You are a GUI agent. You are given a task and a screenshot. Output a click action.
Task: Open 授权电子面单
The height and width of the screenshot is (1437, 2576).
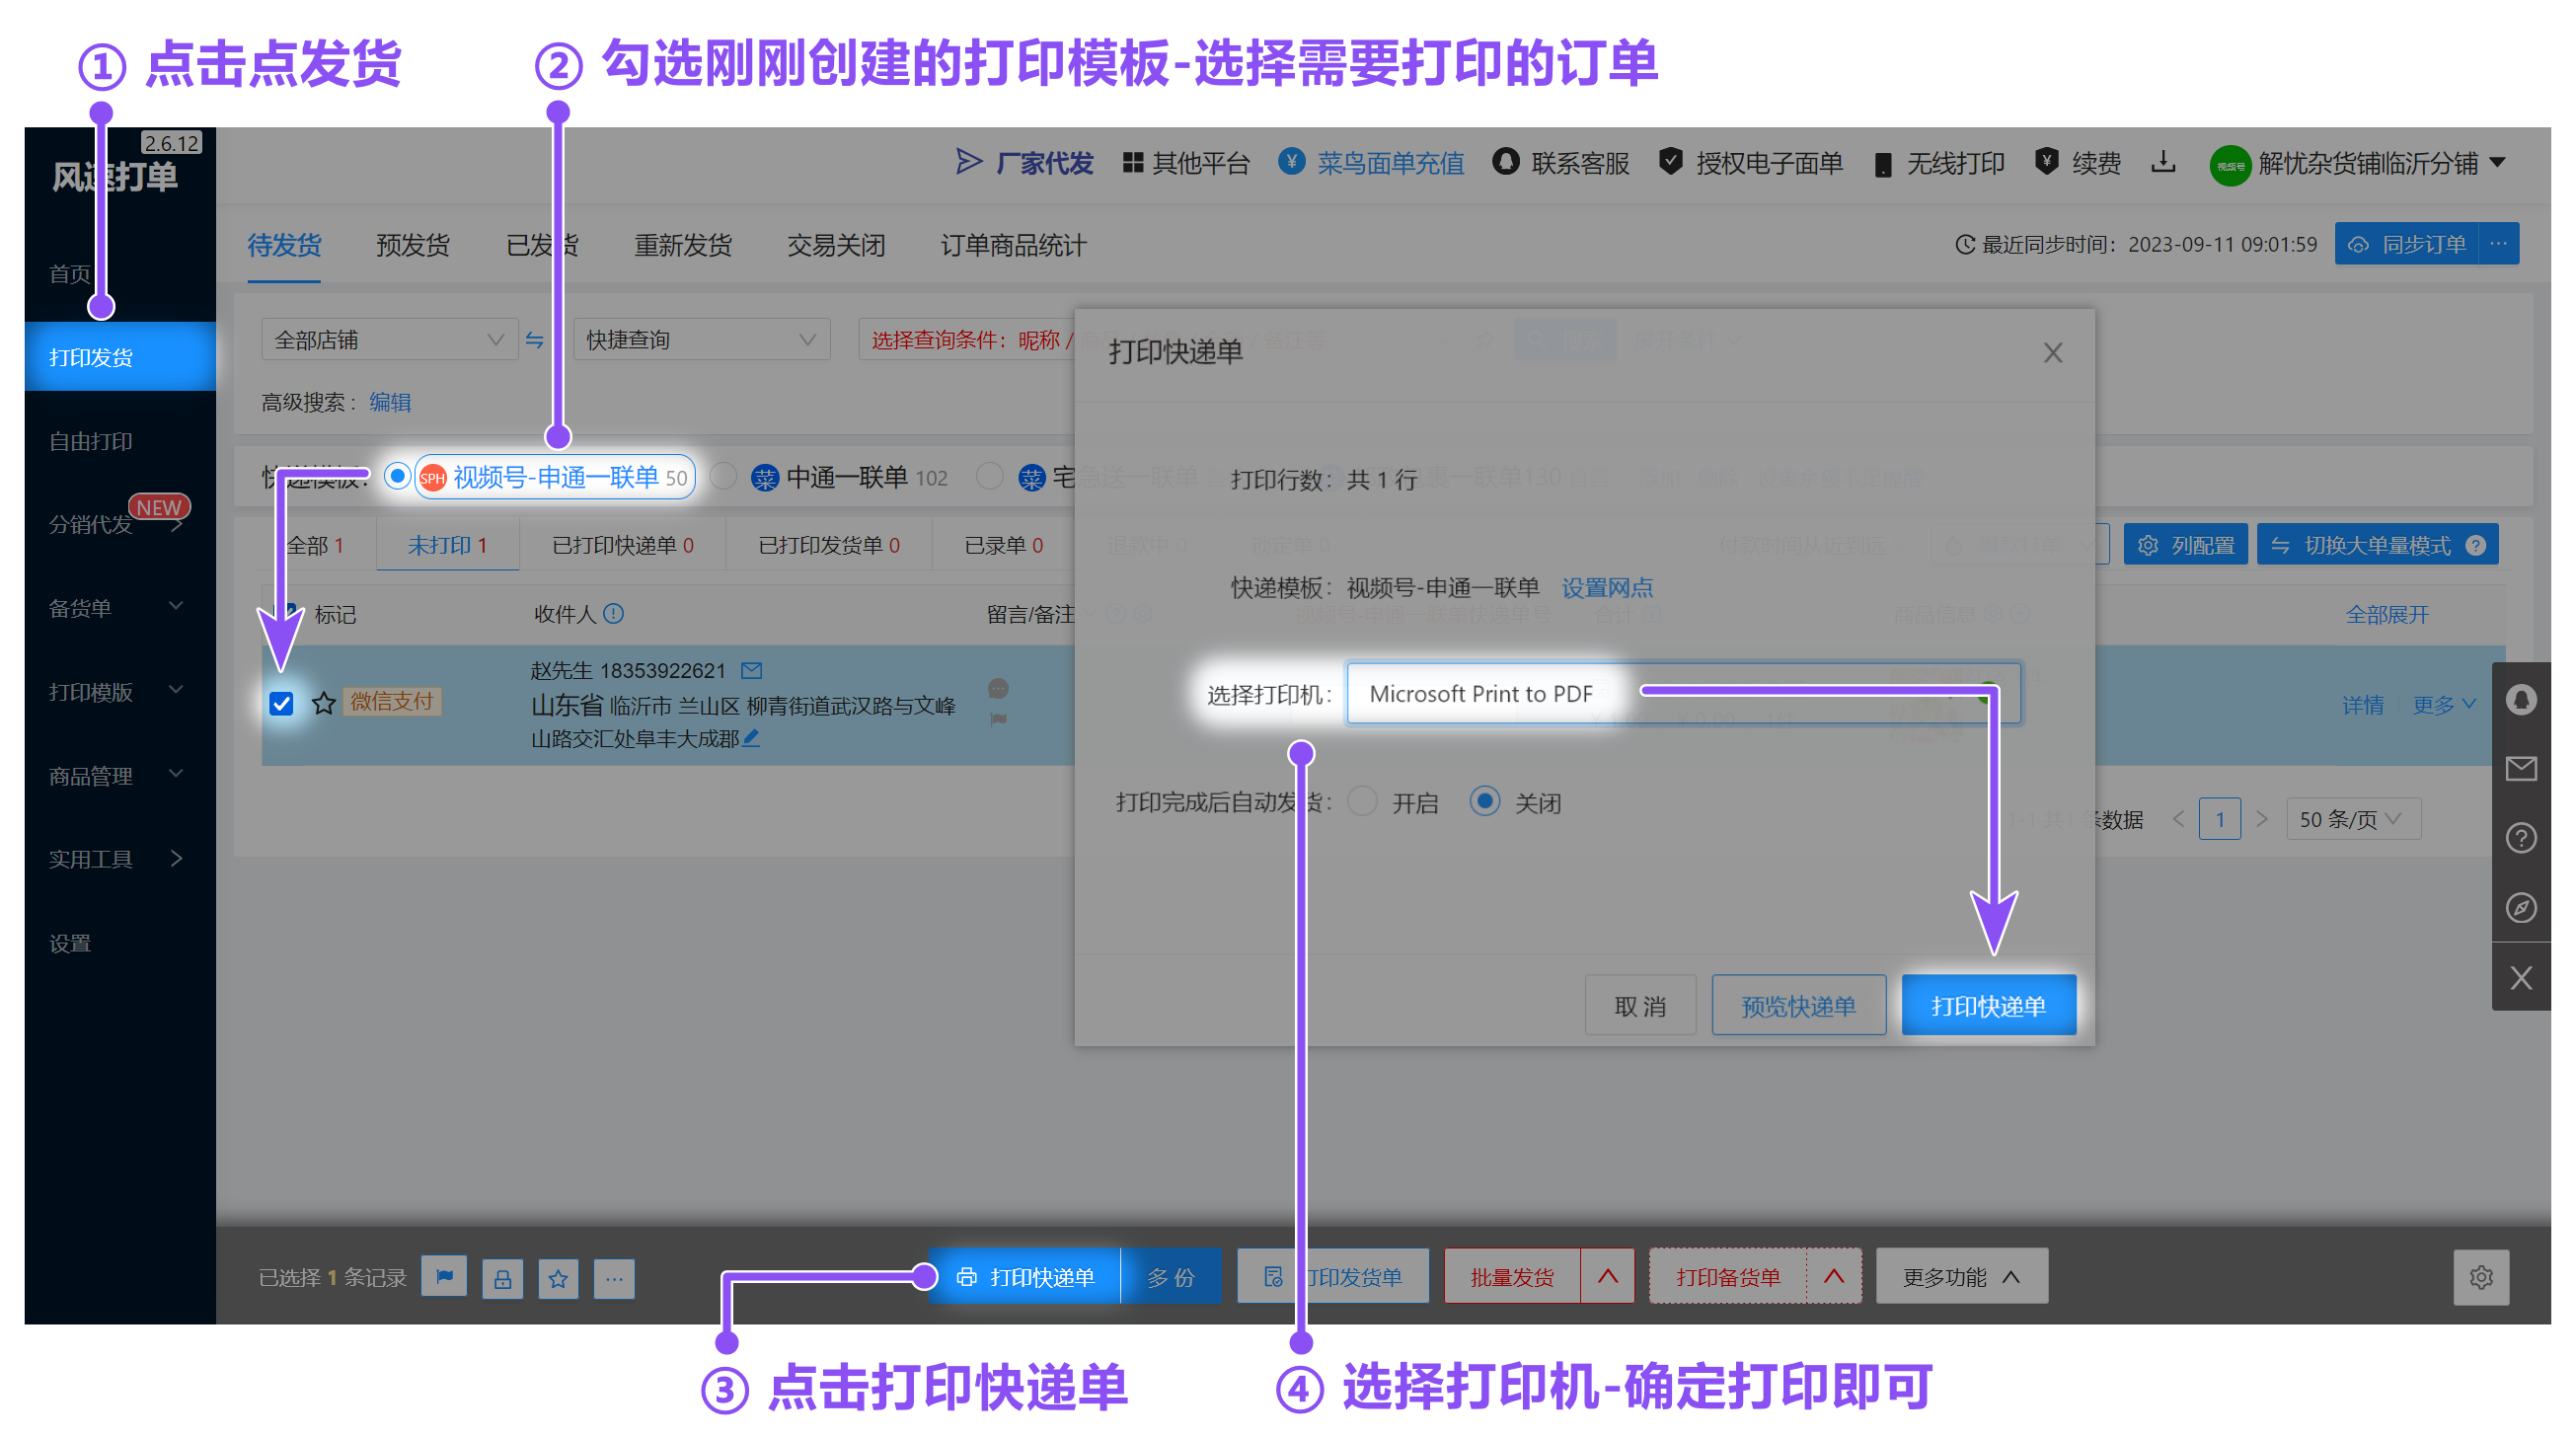click(1751, 162)
